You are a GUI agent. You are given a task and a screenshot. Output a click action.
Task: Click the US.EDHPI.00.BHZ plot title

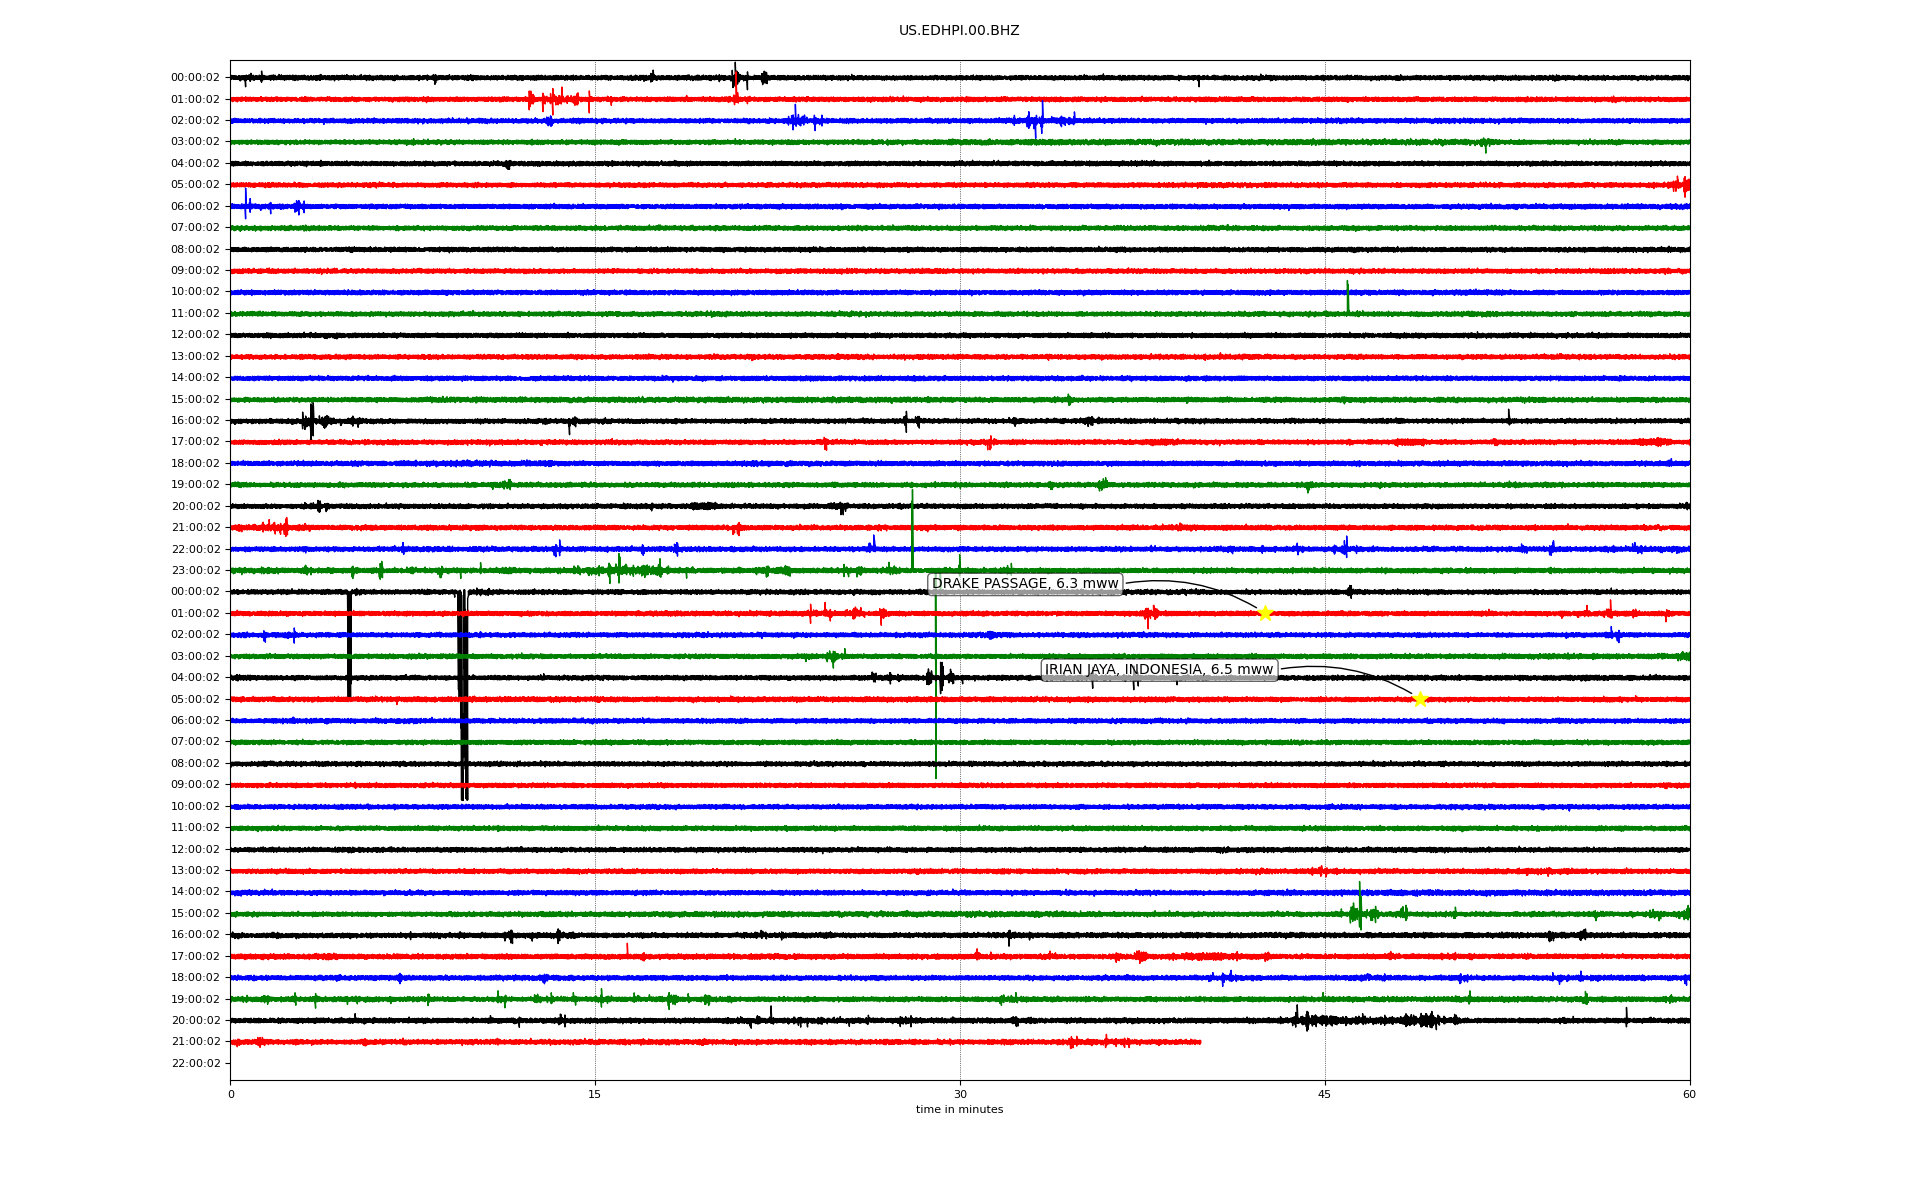(959, 31)
